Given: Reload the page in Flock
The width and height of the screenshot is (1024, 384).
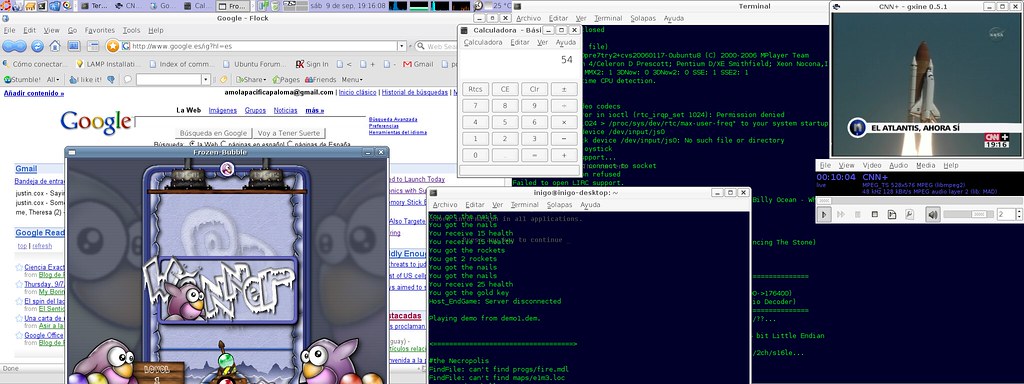Looking at the screenshot, I should tap(38, 46).
